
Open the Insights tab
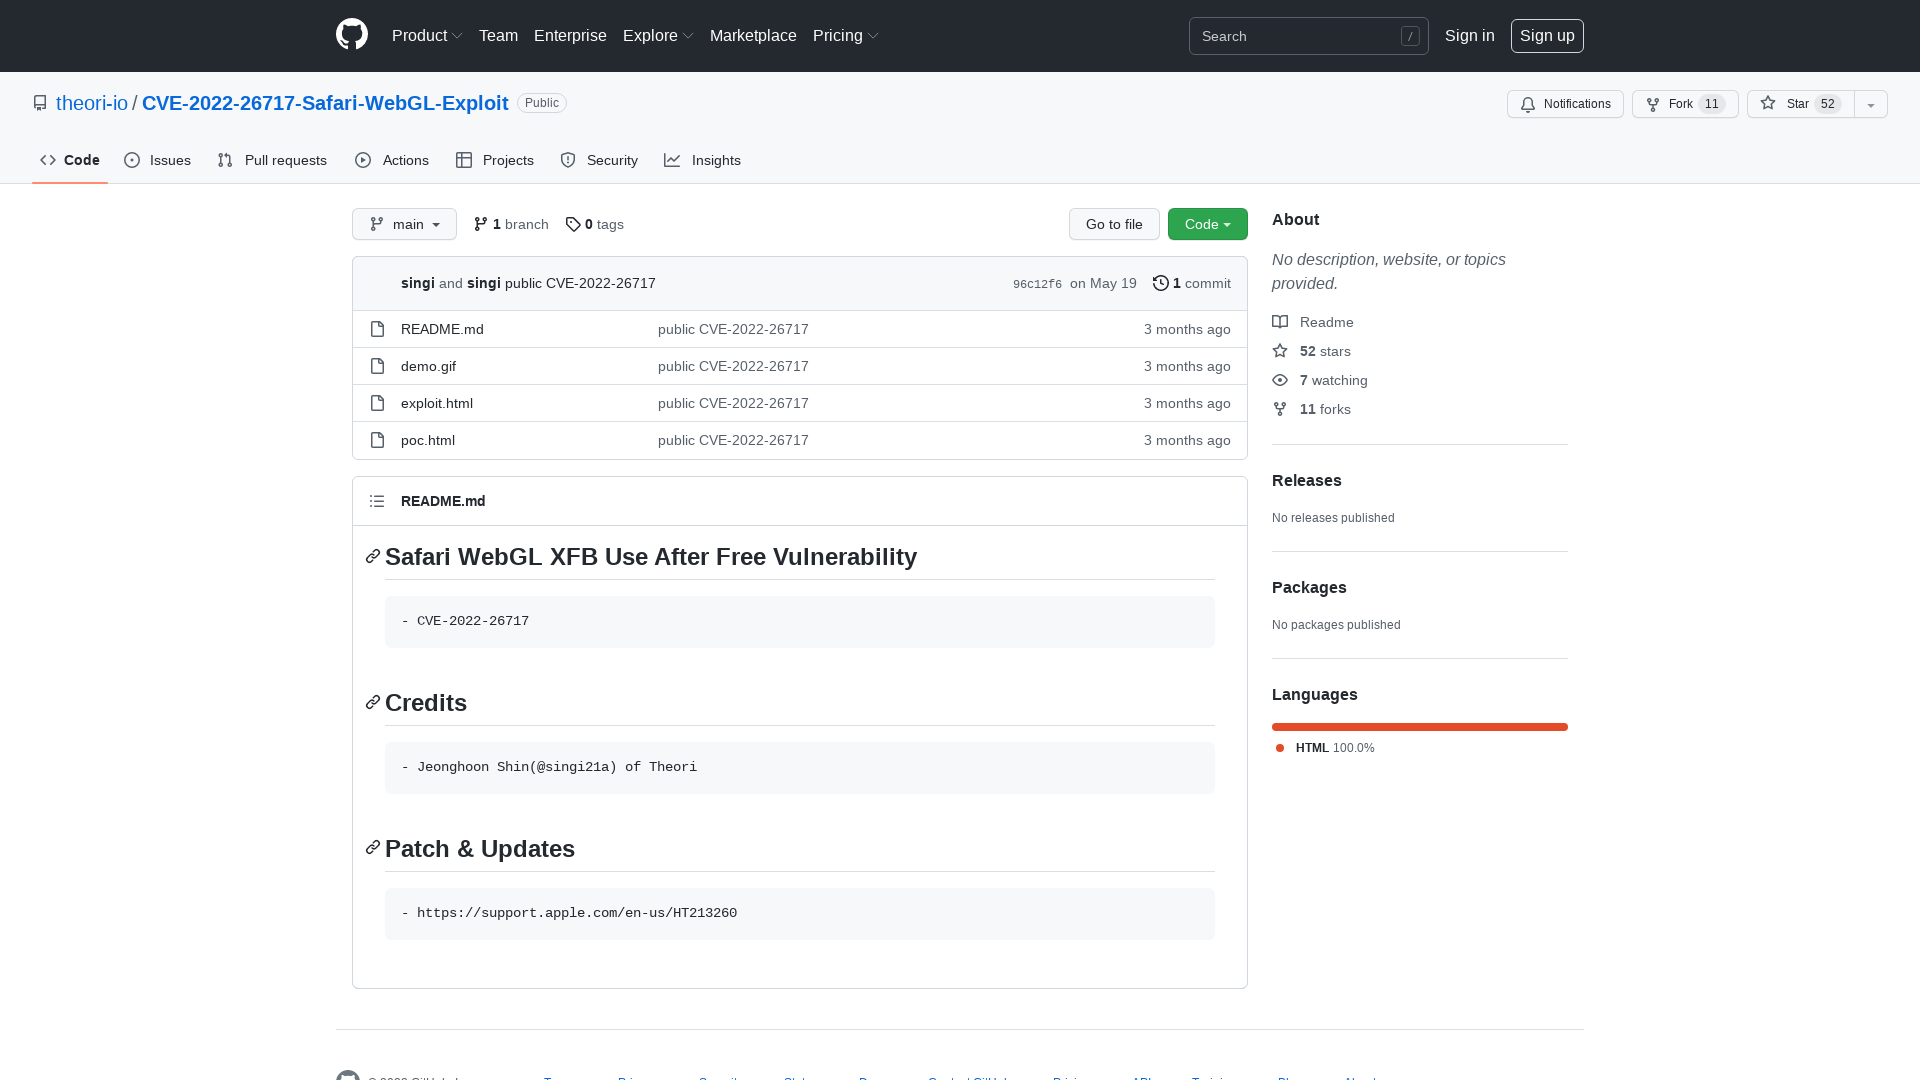pos(703,160)
